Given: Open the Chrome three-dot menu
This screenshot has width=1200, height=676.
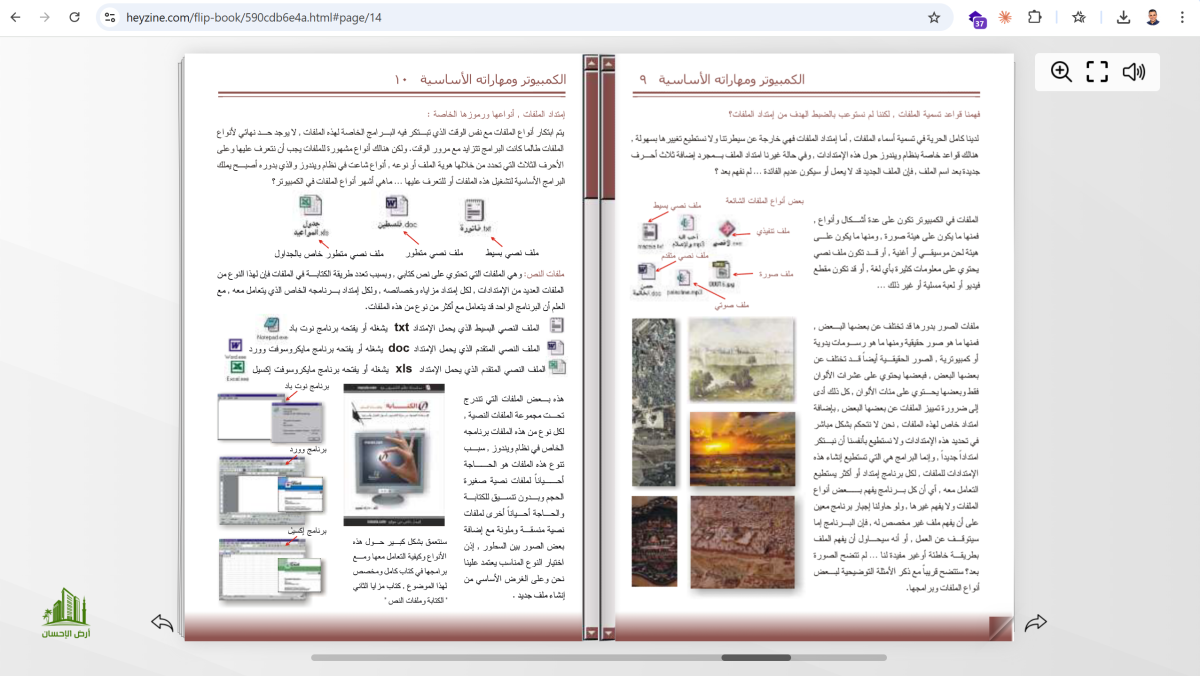Looking at the screenshot, I should point(1182,17).
